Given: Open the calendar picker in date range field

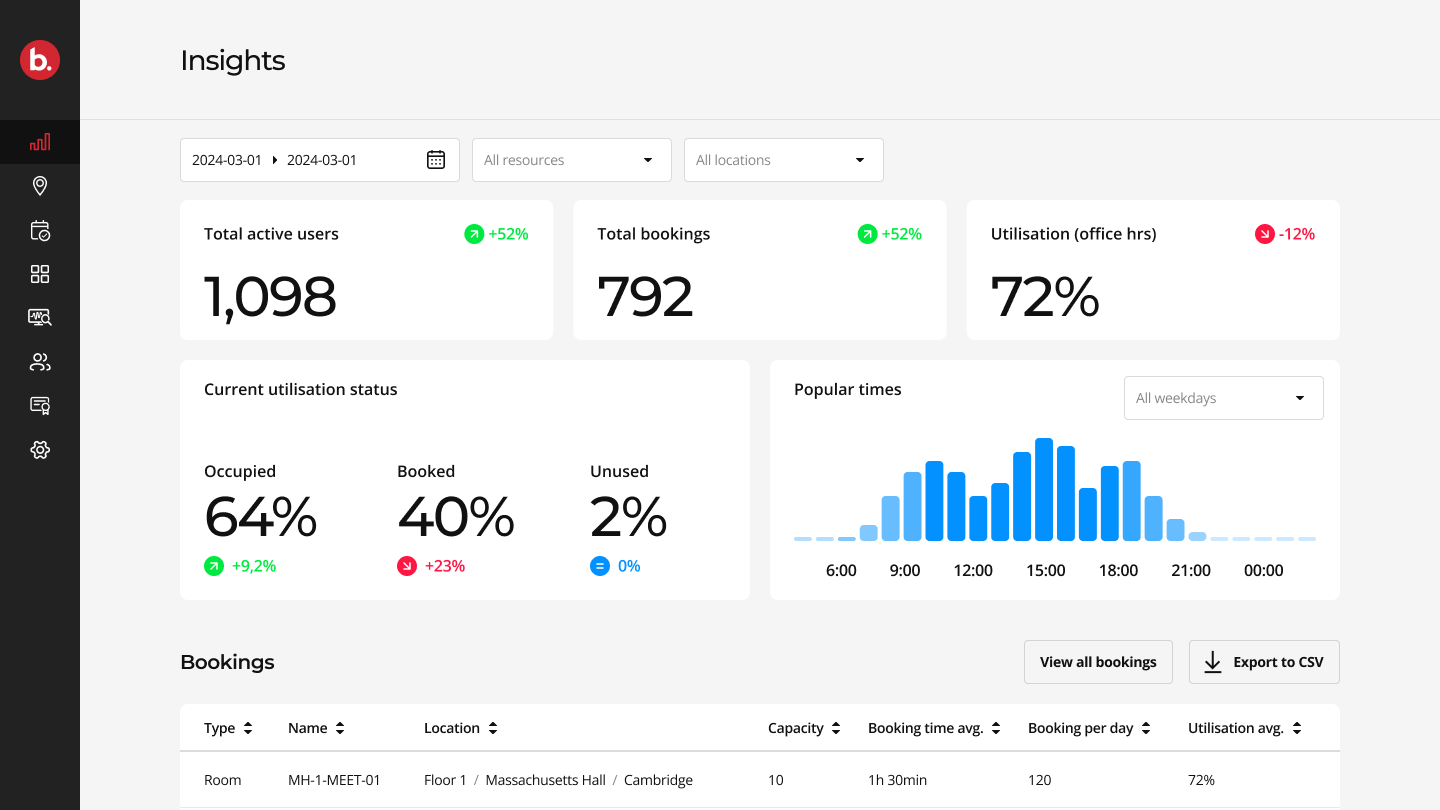Looking at the screenshot, I should point(435,159).
